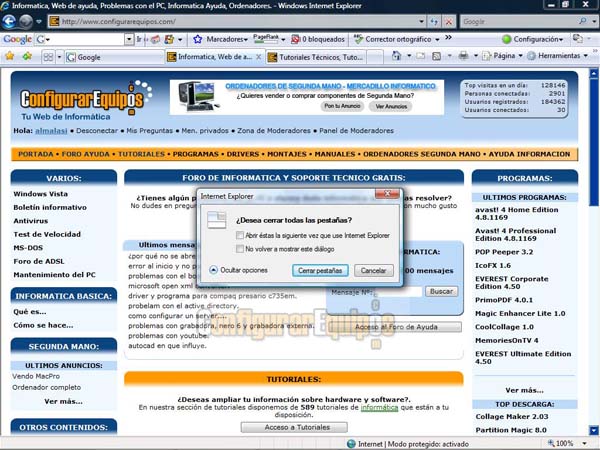Select DRIVERS in the orange menu

click(243, 154)
